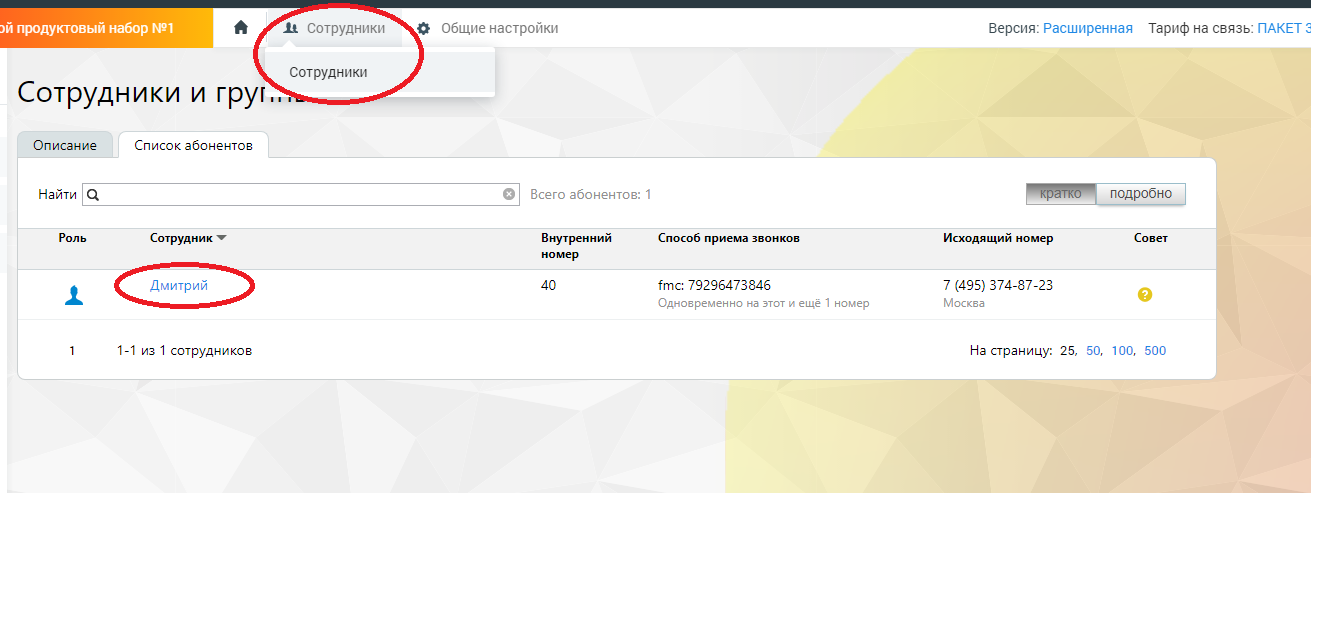
Task: Open the ПАКЕТ tariff link
Action: [1283, 28]
